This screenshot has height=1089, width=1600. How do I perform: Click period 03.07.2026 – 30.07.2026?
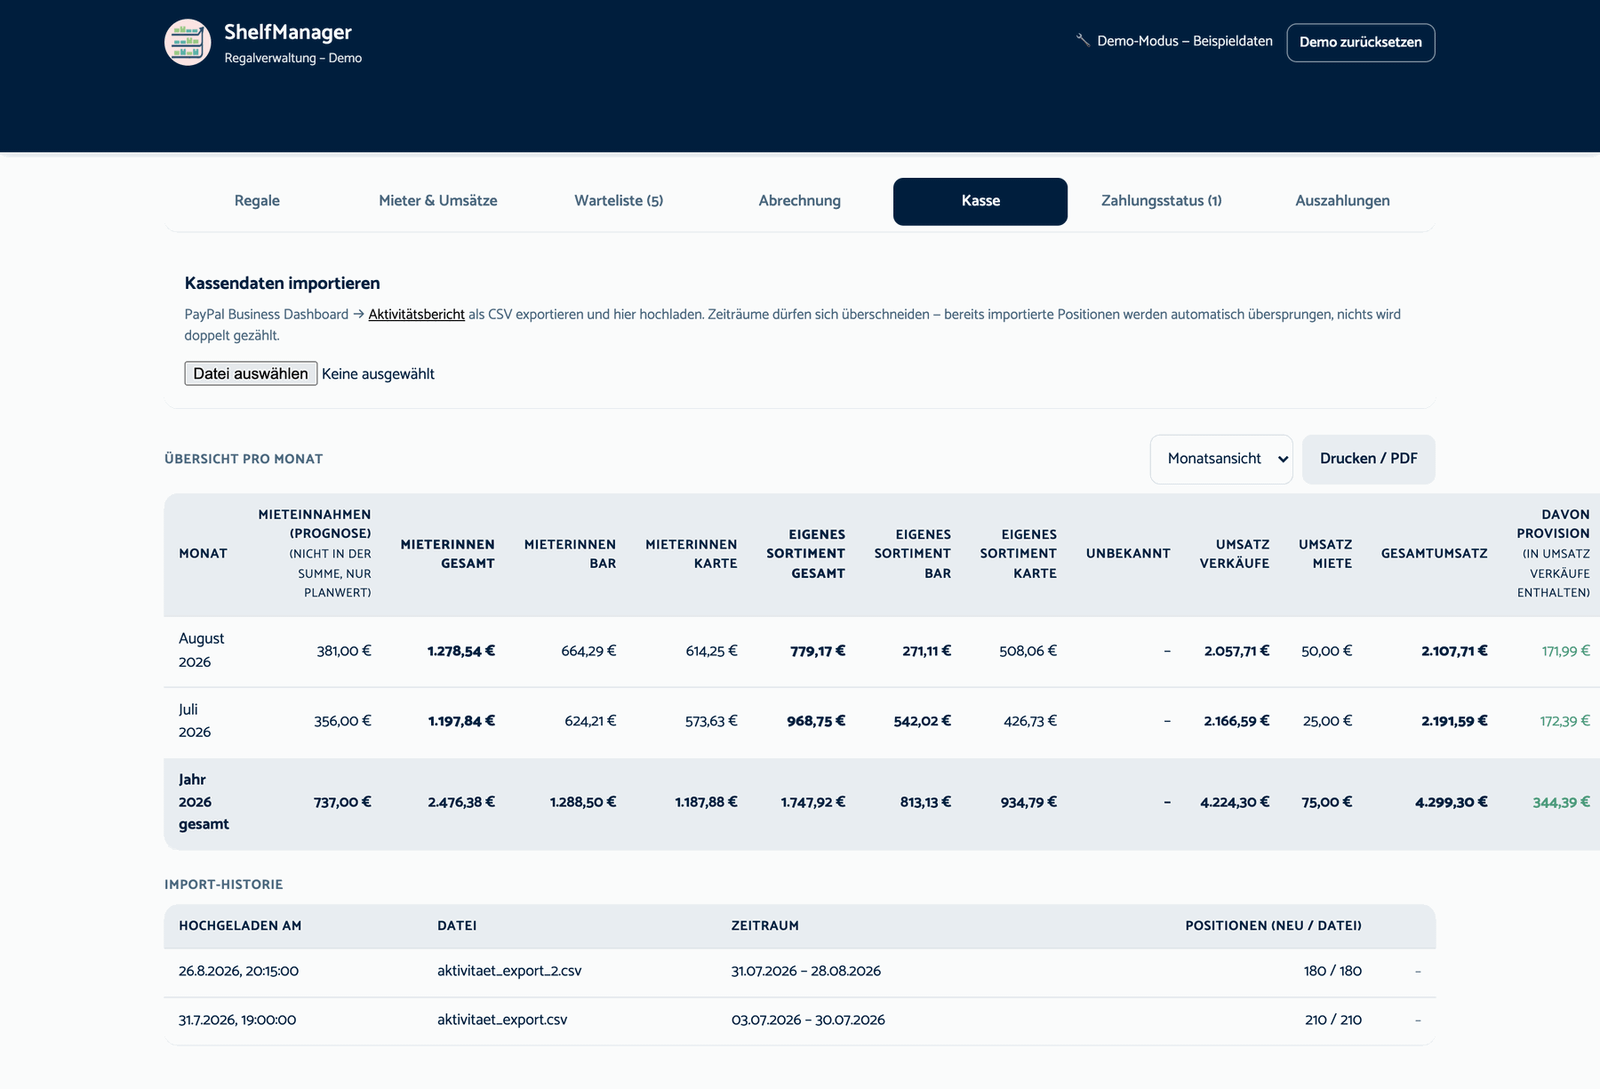(808, 1020)
